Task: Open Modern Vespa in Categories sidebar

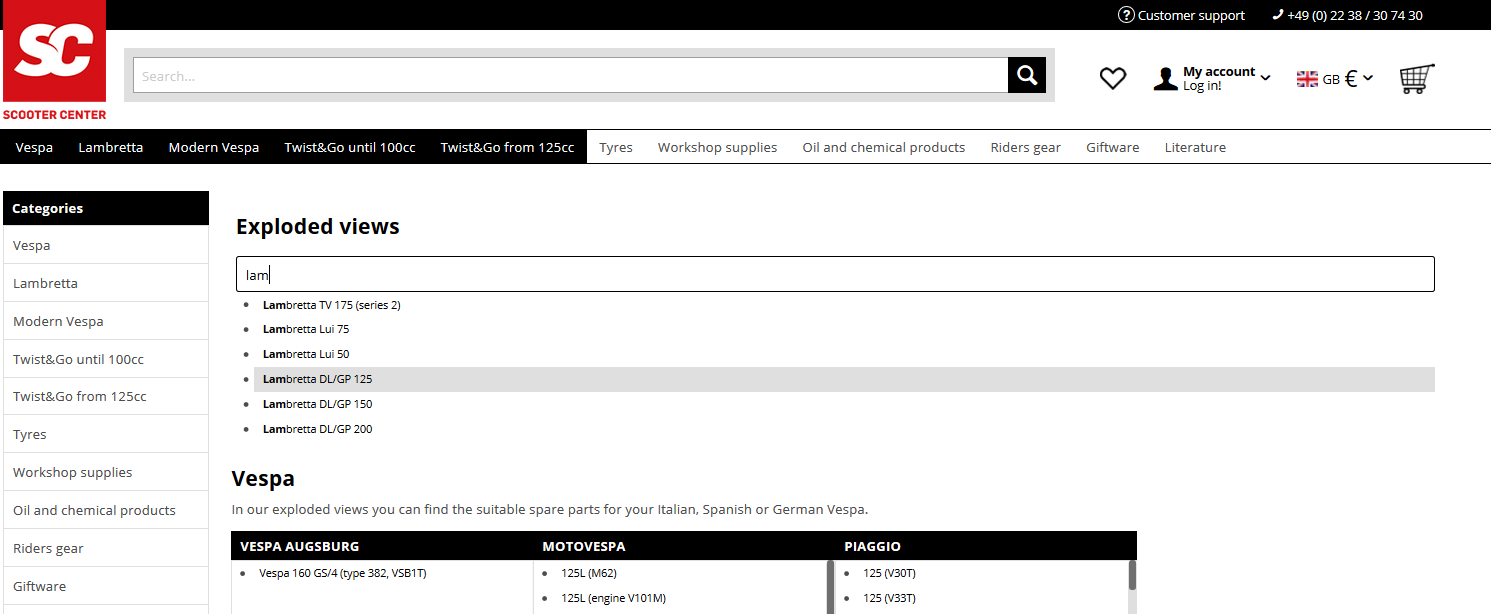Action: tap(106, 321)
